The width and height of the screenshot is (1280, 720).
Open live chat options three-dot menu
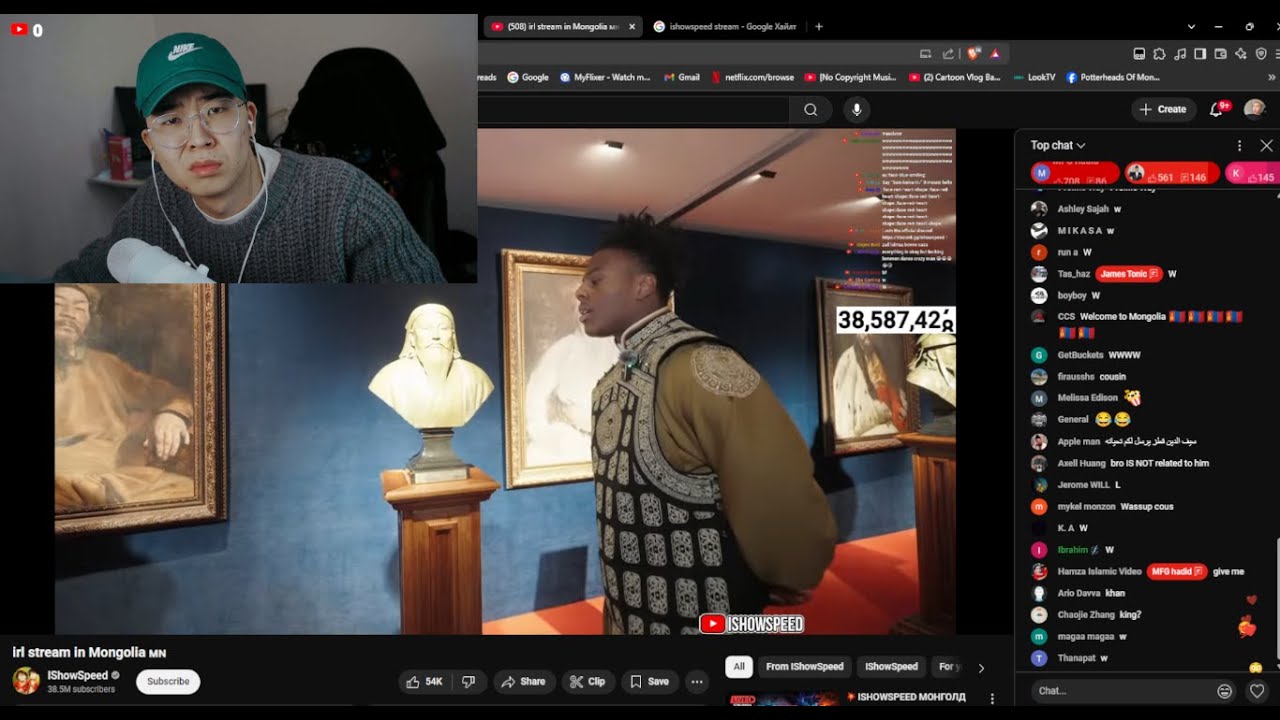pyautogui.click(x=1239, y=146)
